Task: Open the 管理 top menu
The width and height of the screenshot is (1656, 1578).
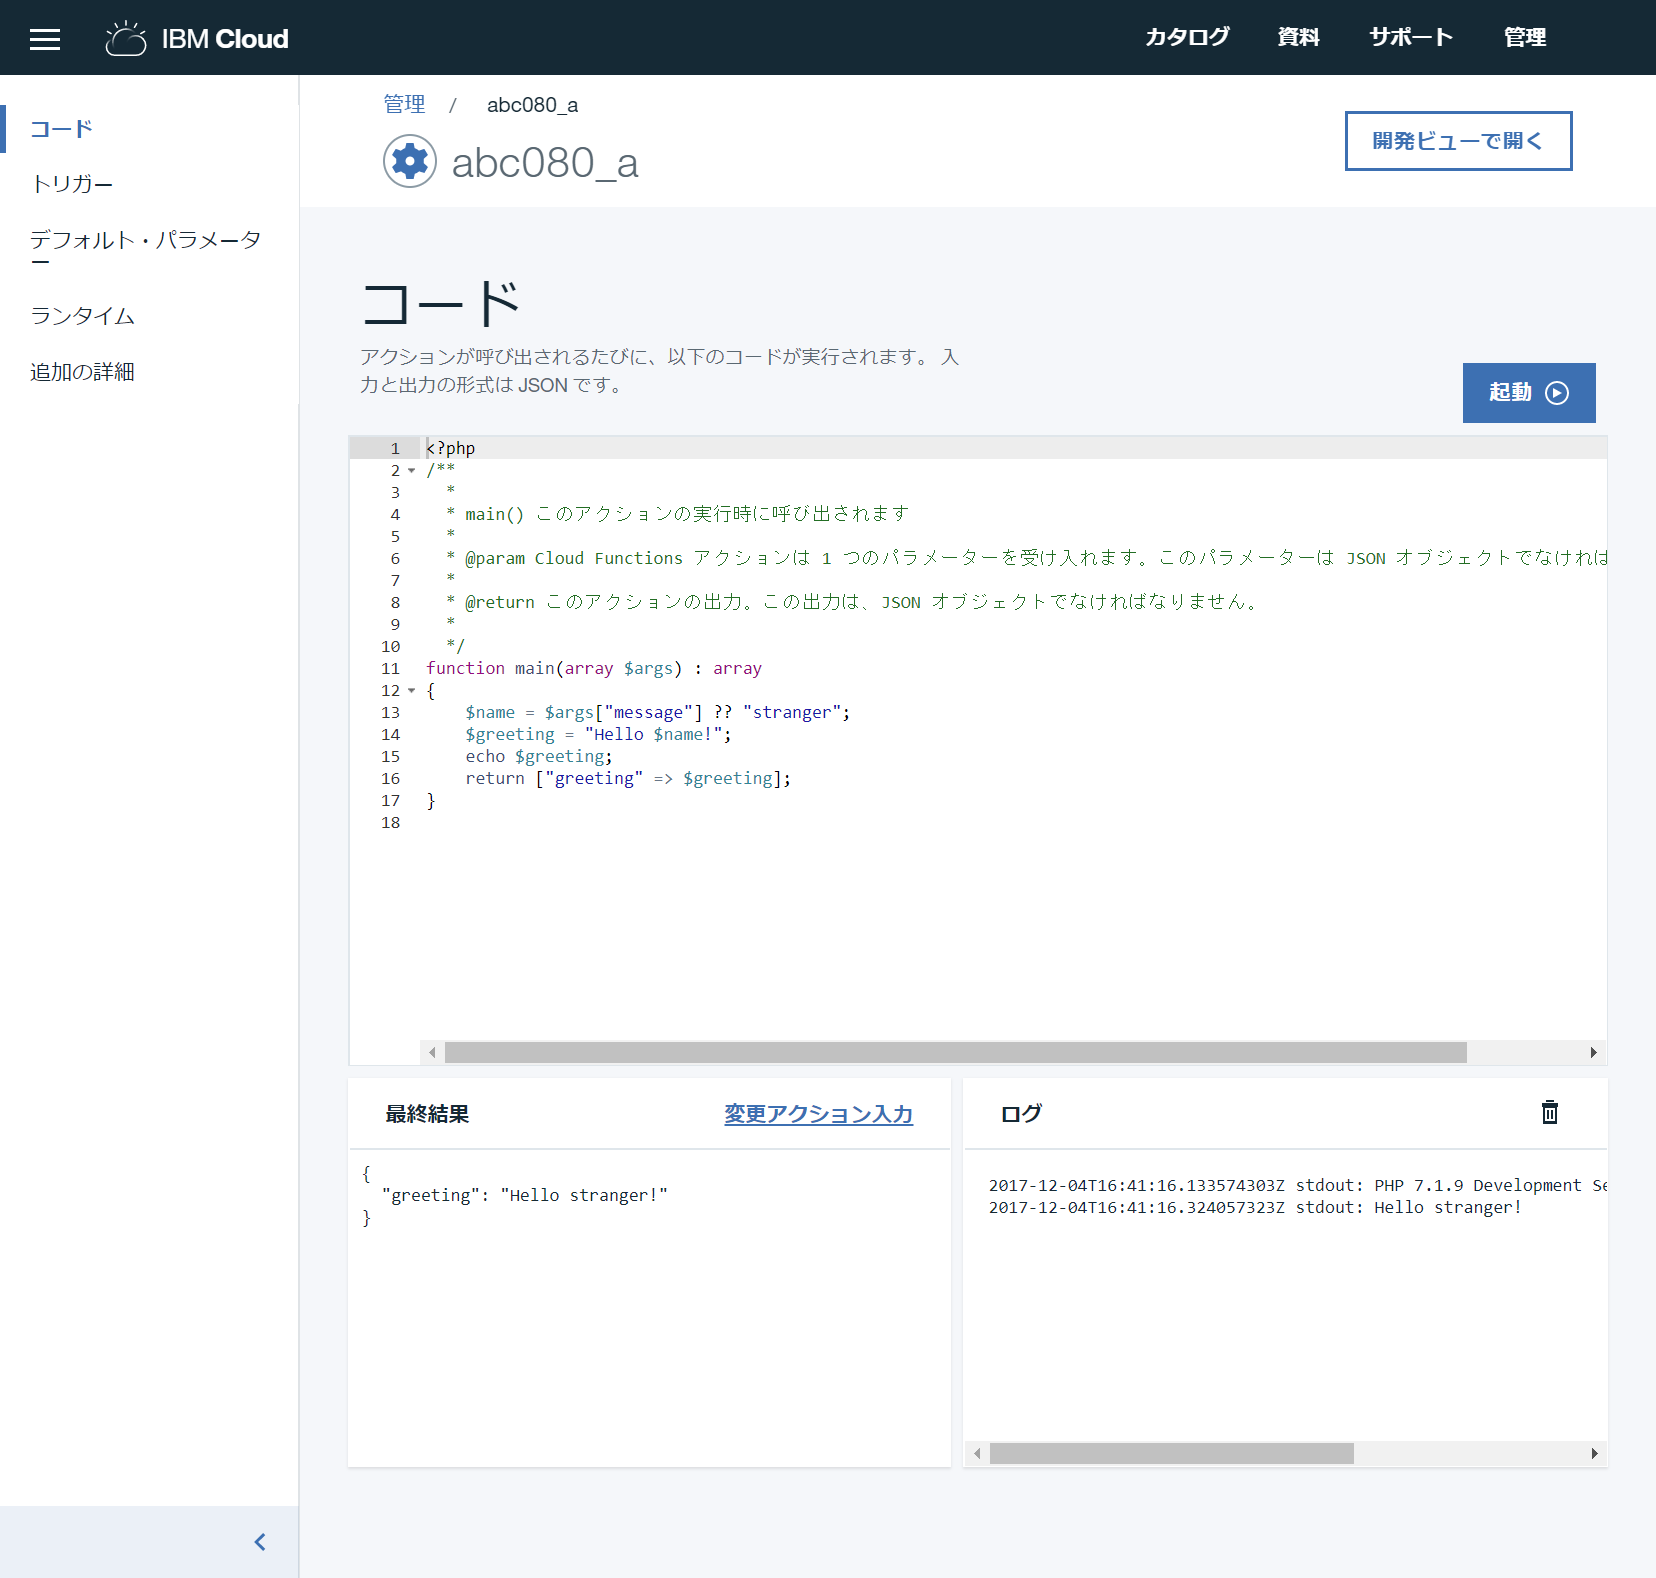Action: [1525, 37]
